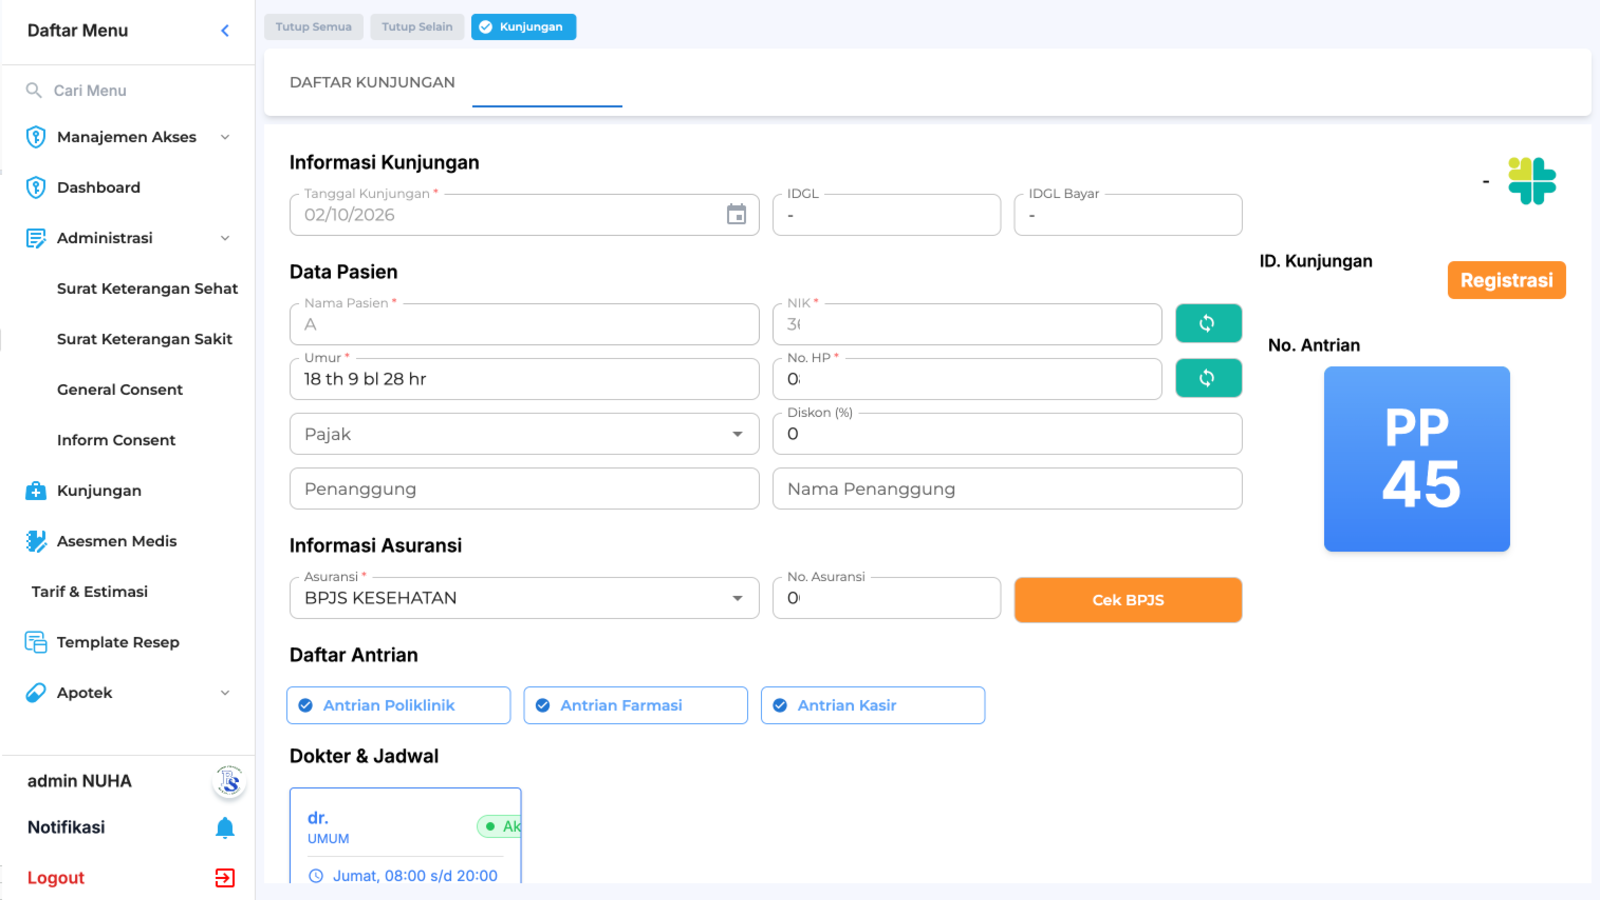
Task: Expand the Administrasi menu chevron
Action: [x=225, y=238]
